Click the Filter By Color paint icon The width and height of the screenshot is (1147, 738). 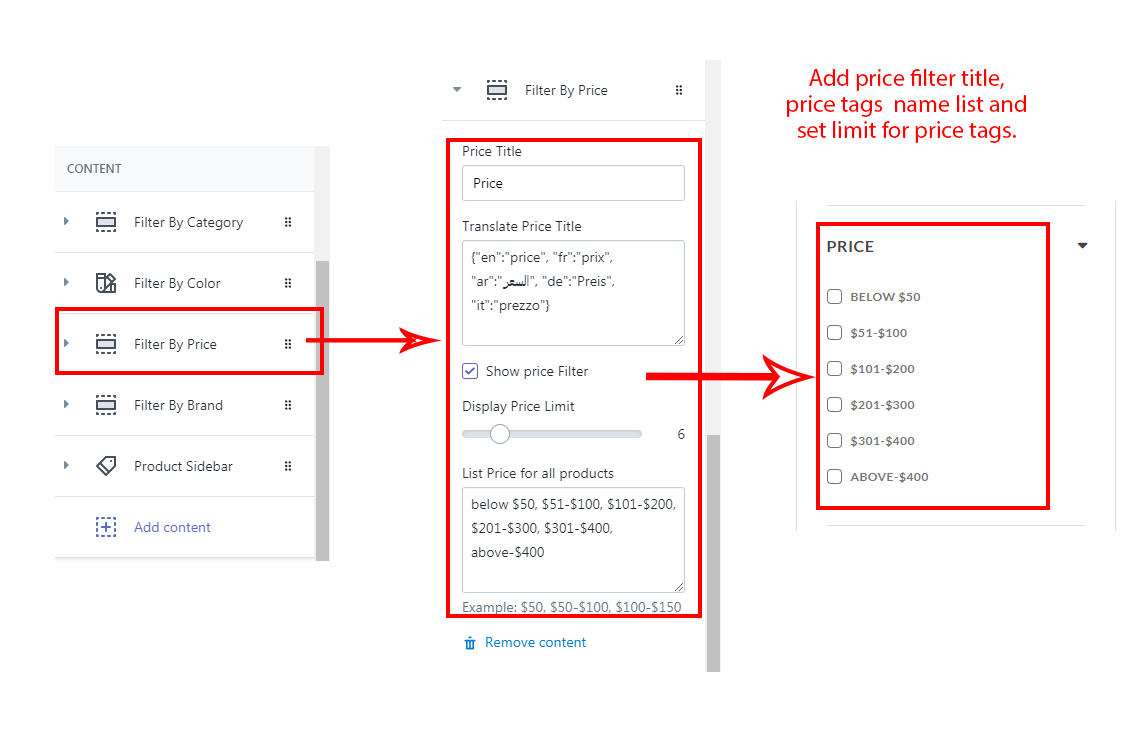[x=106, y=283]
